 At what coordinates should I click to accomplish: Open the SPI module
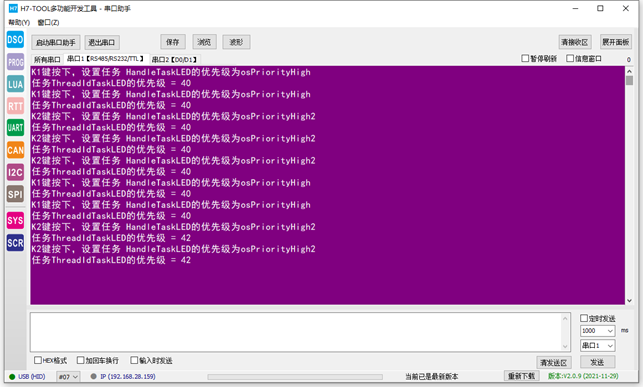pyautogui.click(x=15, y=194)
